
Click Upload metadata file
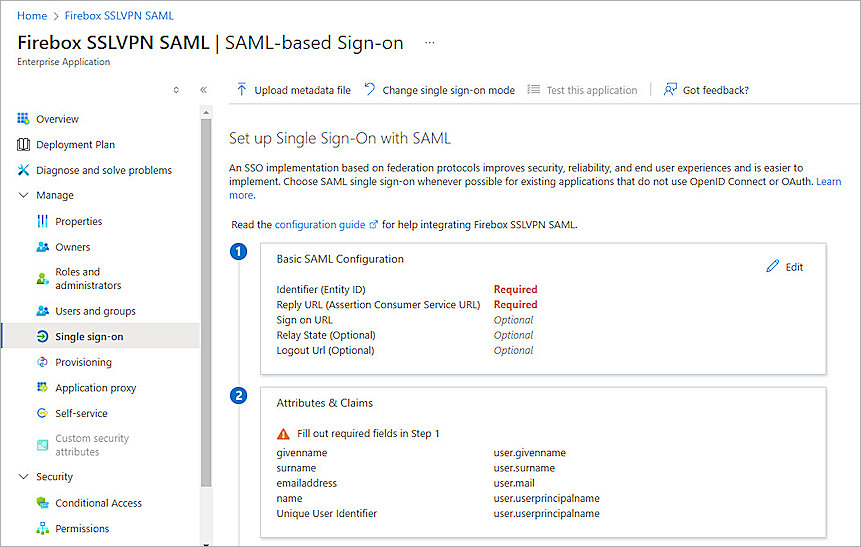(293, 90)
